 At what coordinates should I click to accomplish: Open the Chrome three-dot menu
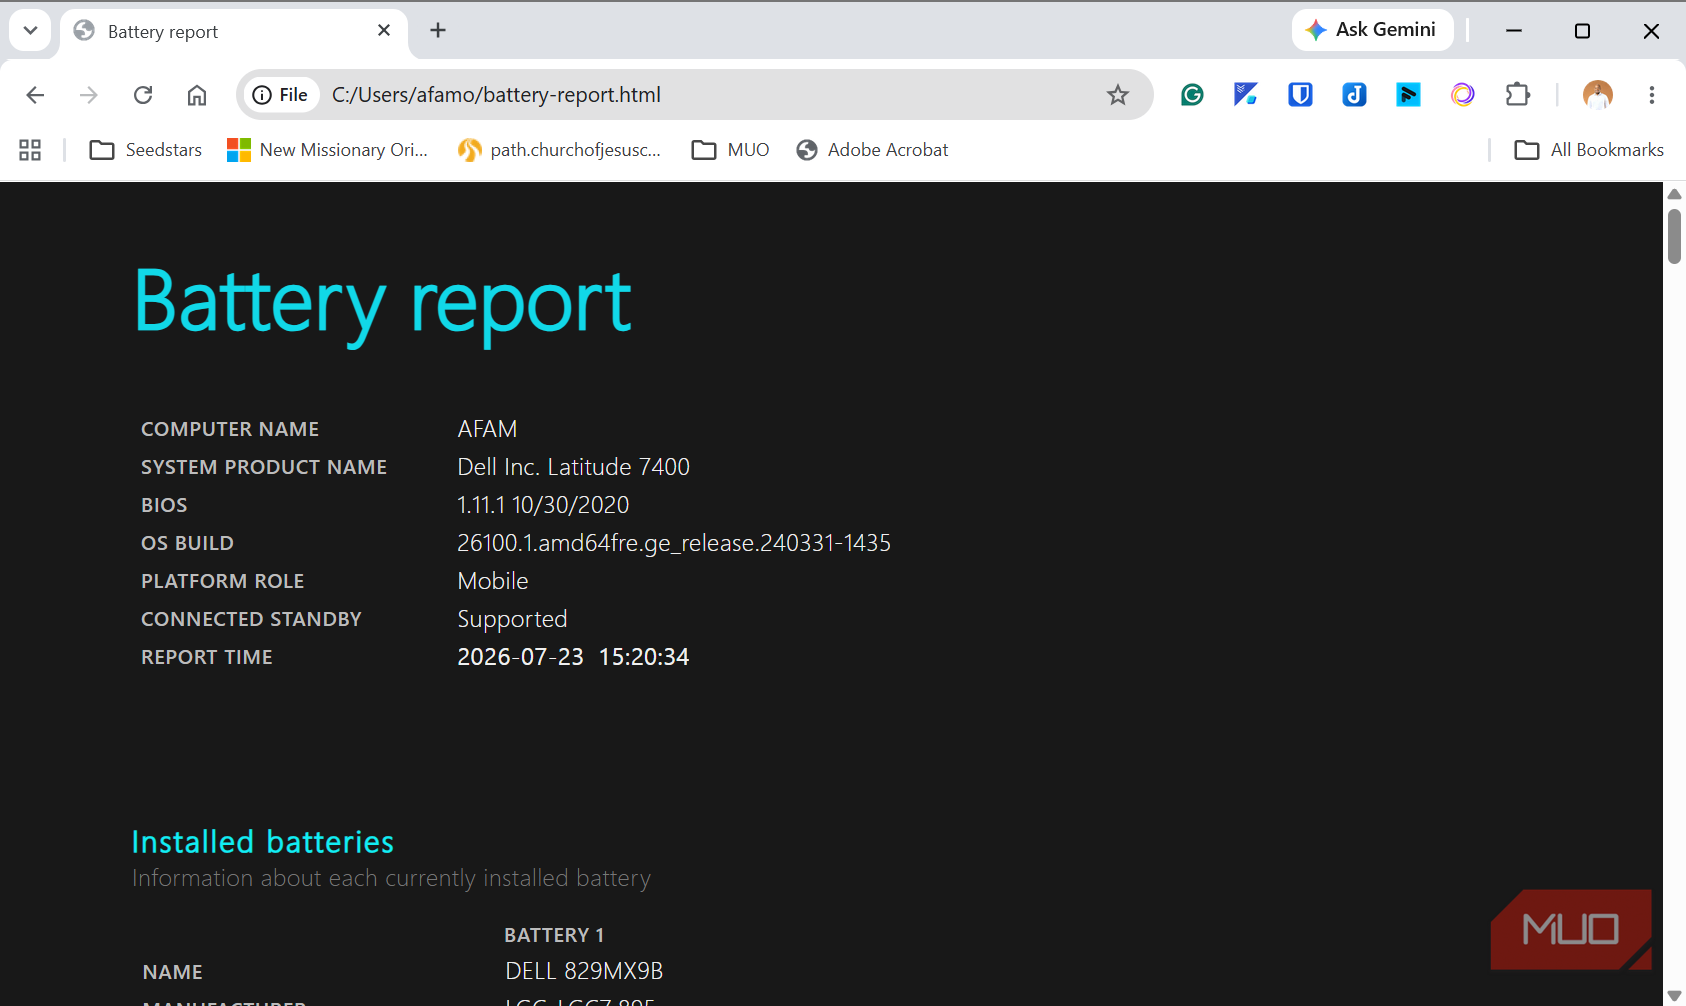point(1652,95)
